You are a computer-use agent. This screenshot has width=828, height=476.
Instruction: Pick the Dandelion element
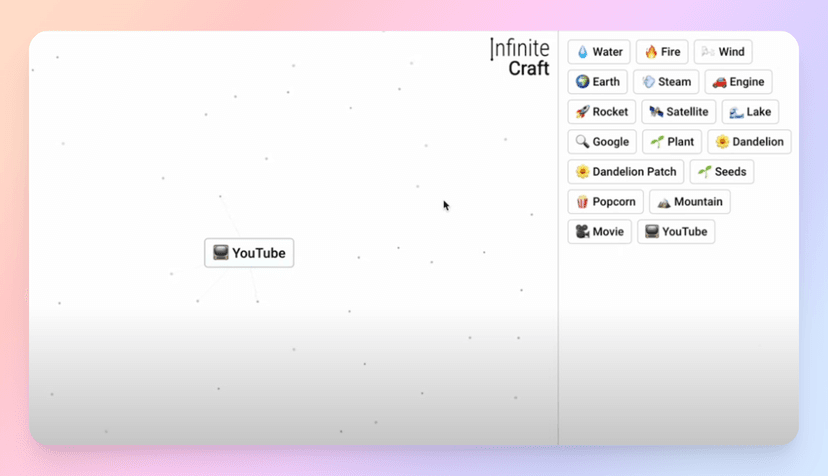pyautogui.click(x=749, y=142)
